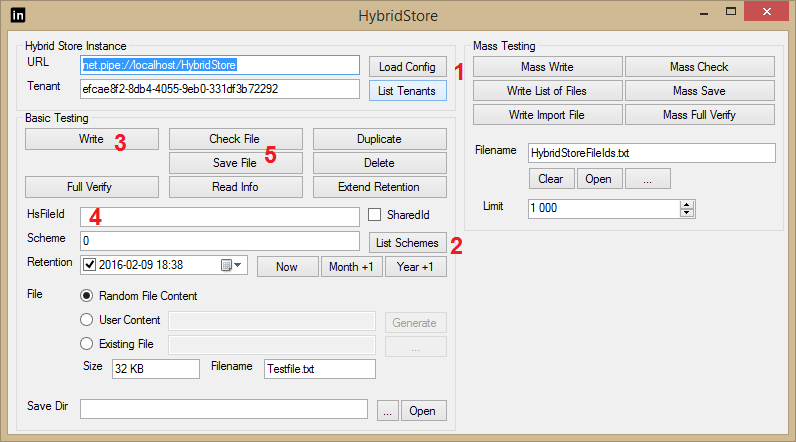Viewport: 796px width, 442px height.
Task: Click the HybridStore app icon in title bar
Action: 18,15
